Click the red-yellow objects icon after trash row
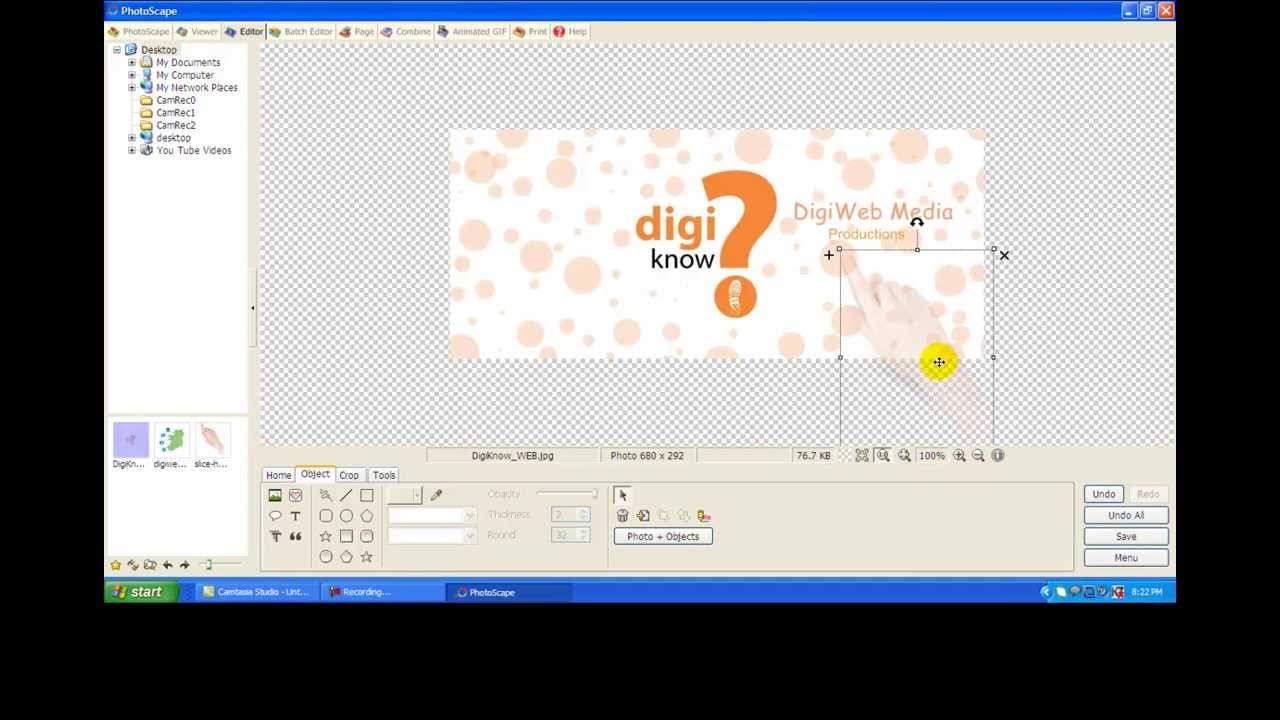This screenshot has width=1280, height=720. pos(704,516)
